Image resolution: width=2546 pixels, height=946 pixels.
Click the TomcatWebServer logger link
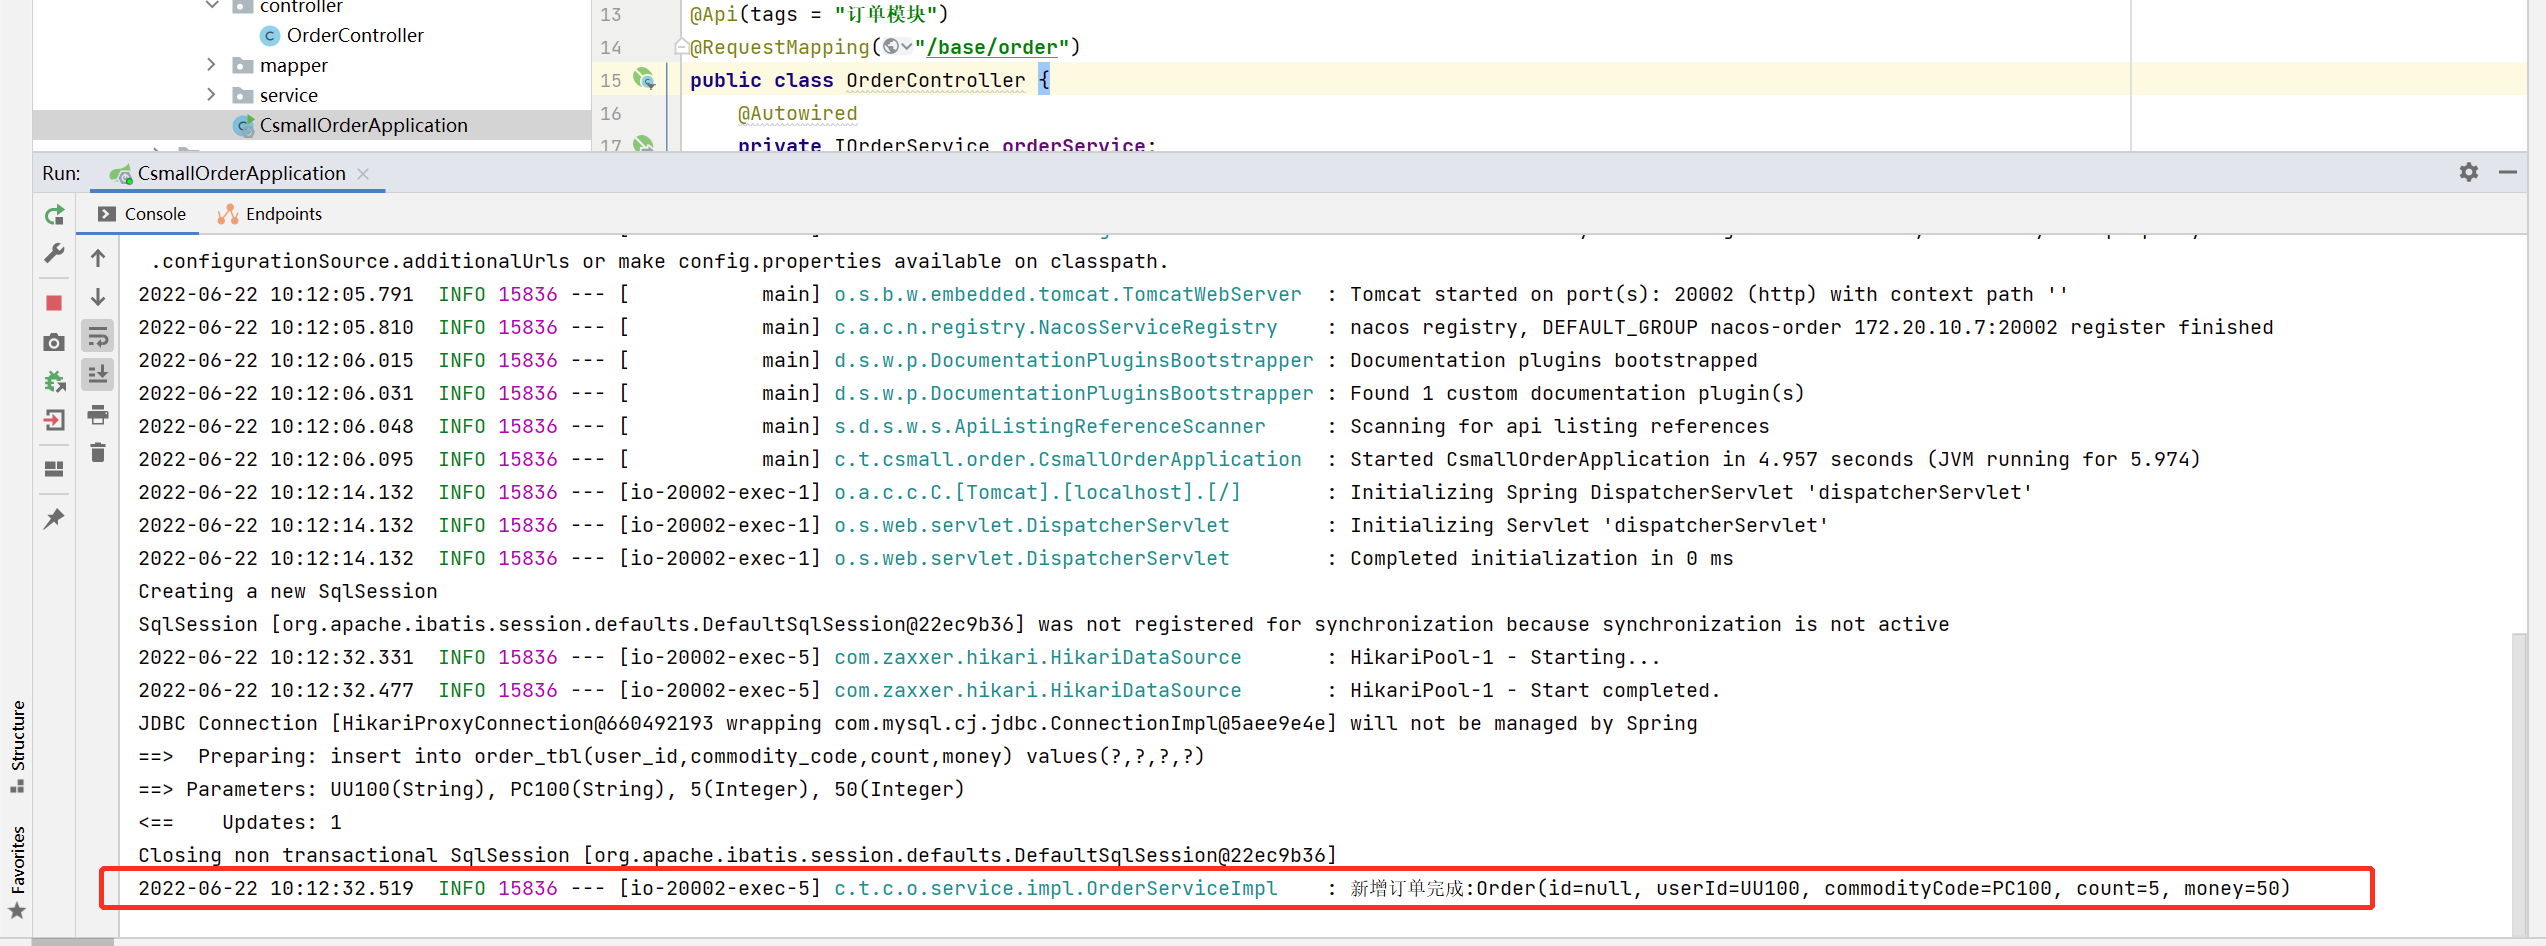(1068, 294)
